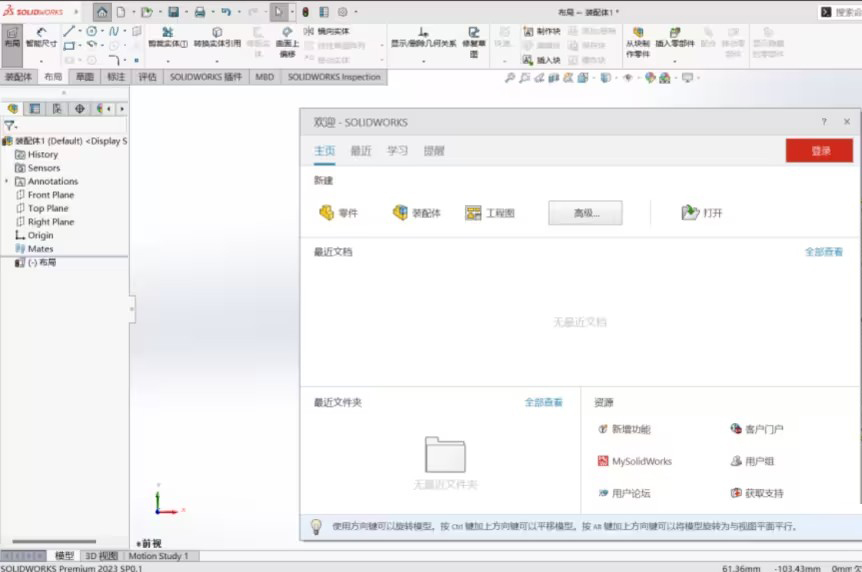Open the ConfigurationManager panel tab
Screen dimensions: 862x572
pos(57,109)
